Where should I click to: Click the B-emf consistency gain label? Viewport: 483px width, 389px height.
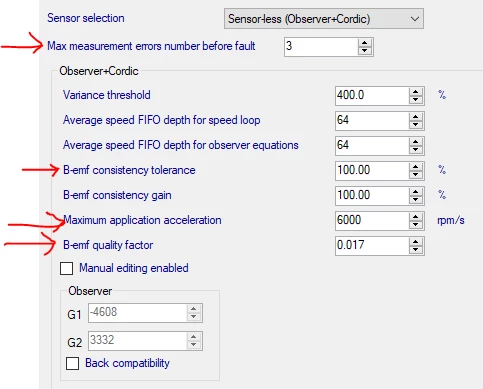click(117, 195)
